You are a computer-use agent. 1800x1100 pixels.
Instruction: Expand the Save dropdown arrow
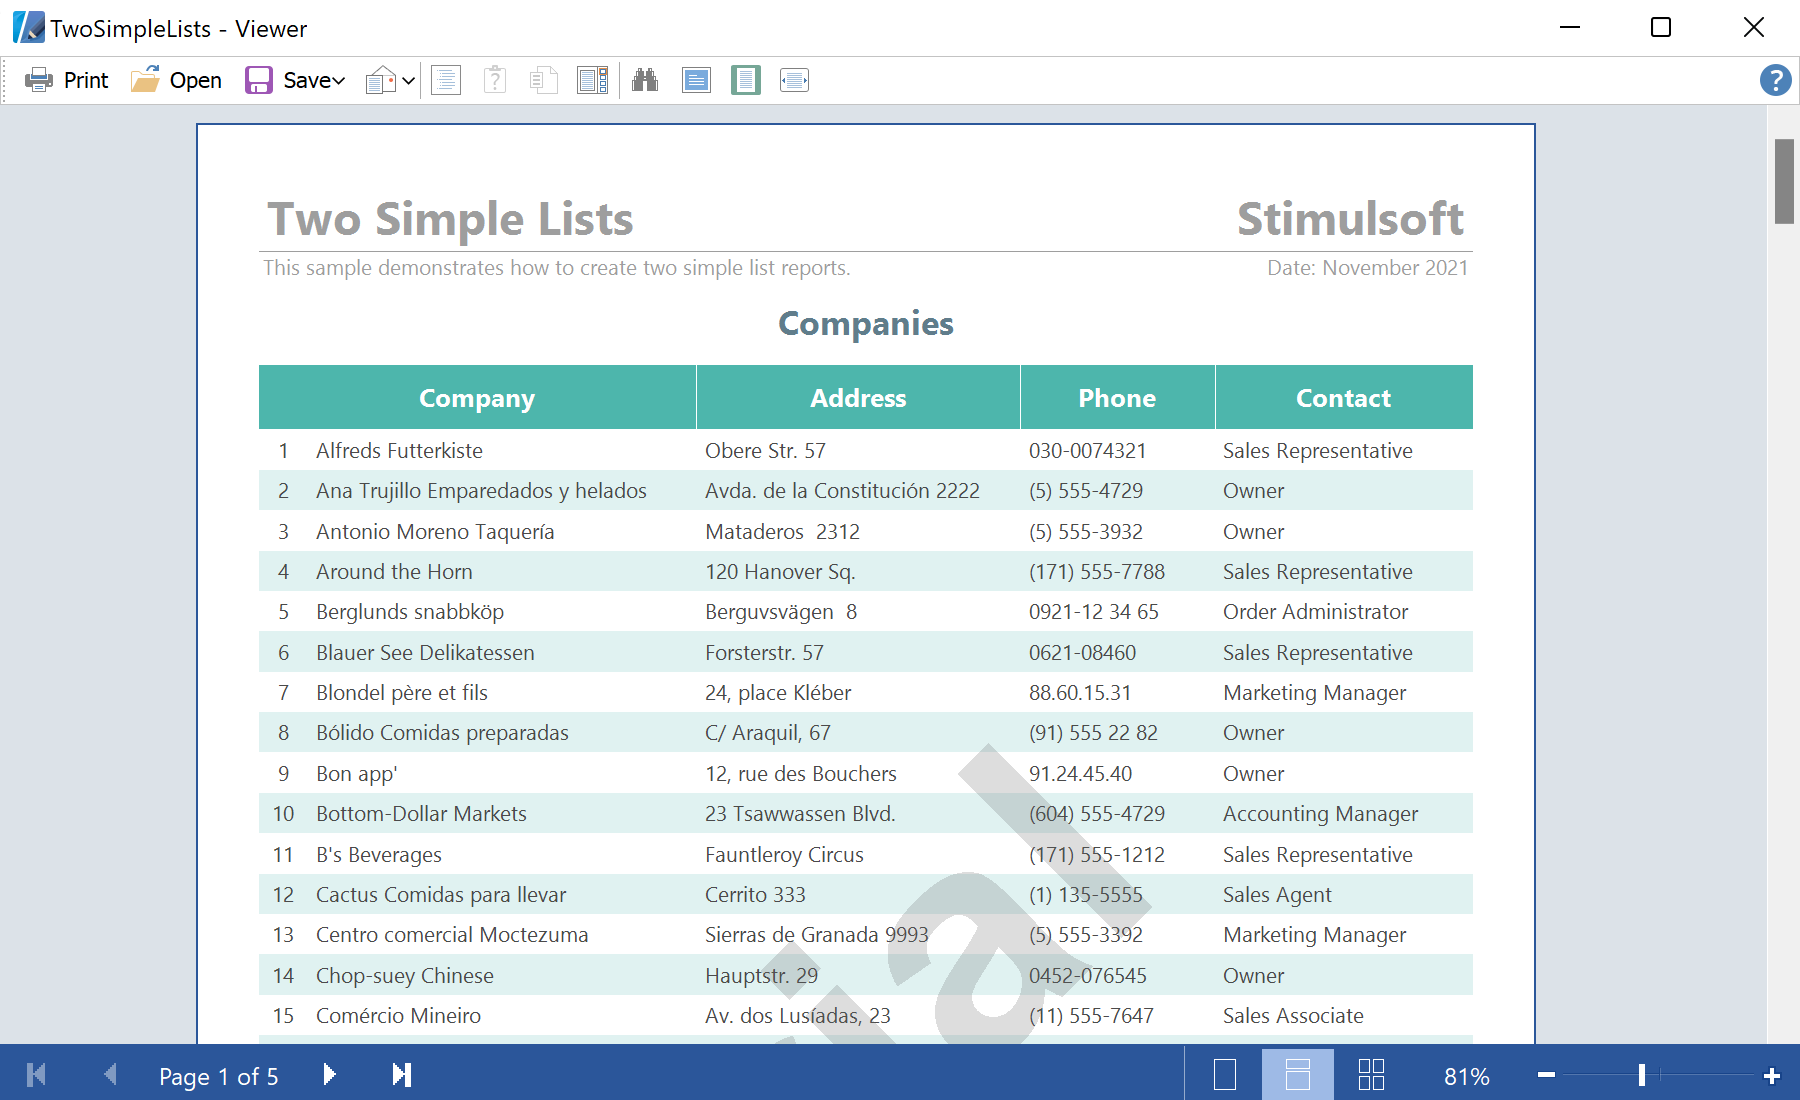tap(339, 81)
